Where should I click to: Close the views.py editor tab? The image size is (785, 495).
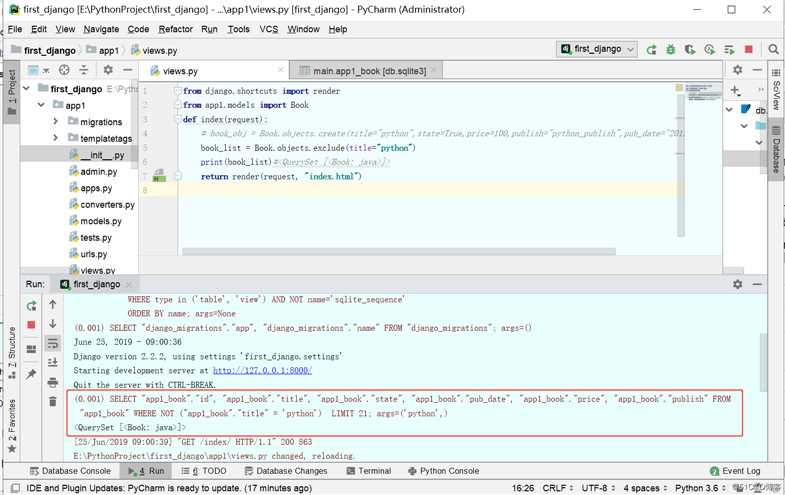point(281,70)
